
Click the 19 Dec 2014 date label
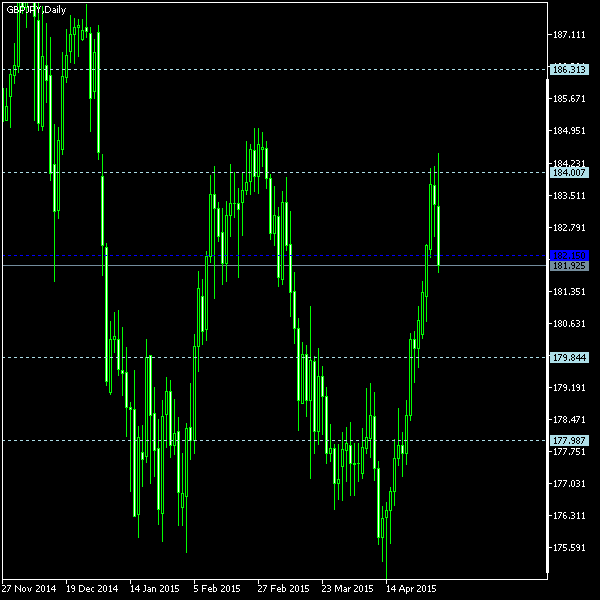pyautogui.click(x=92, y=589)
